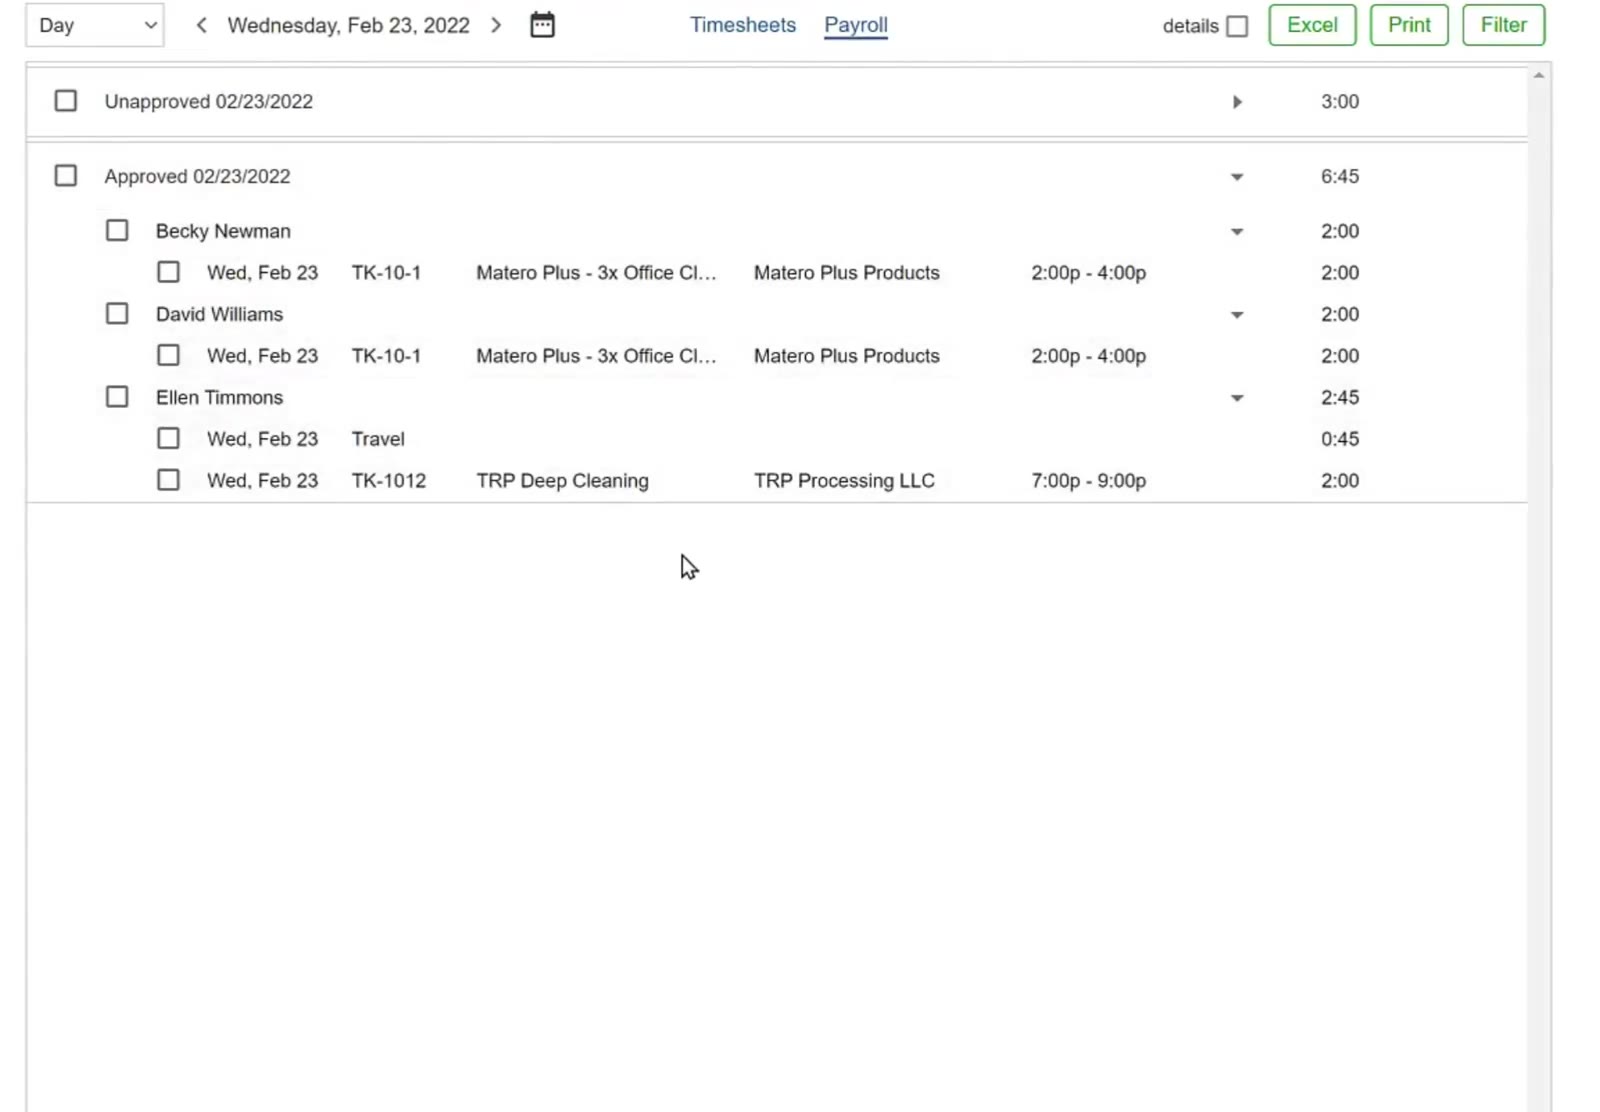This screenshot has height=1112, width=1600.
Task: Click the 0:45 travel duration
Action: pos(1340,439)
